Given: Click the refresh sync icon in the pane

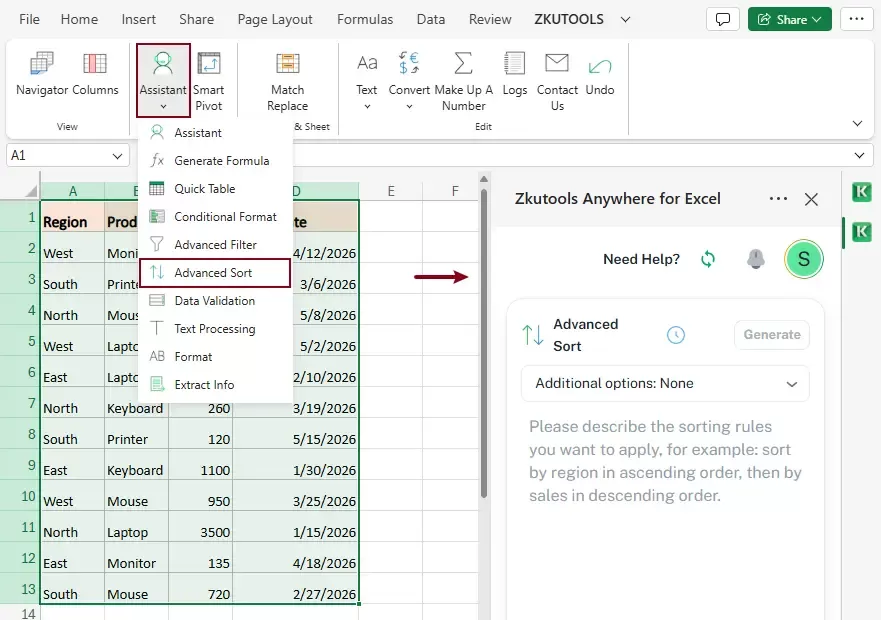Looking at the screenshot, I should tap(708, 259).
